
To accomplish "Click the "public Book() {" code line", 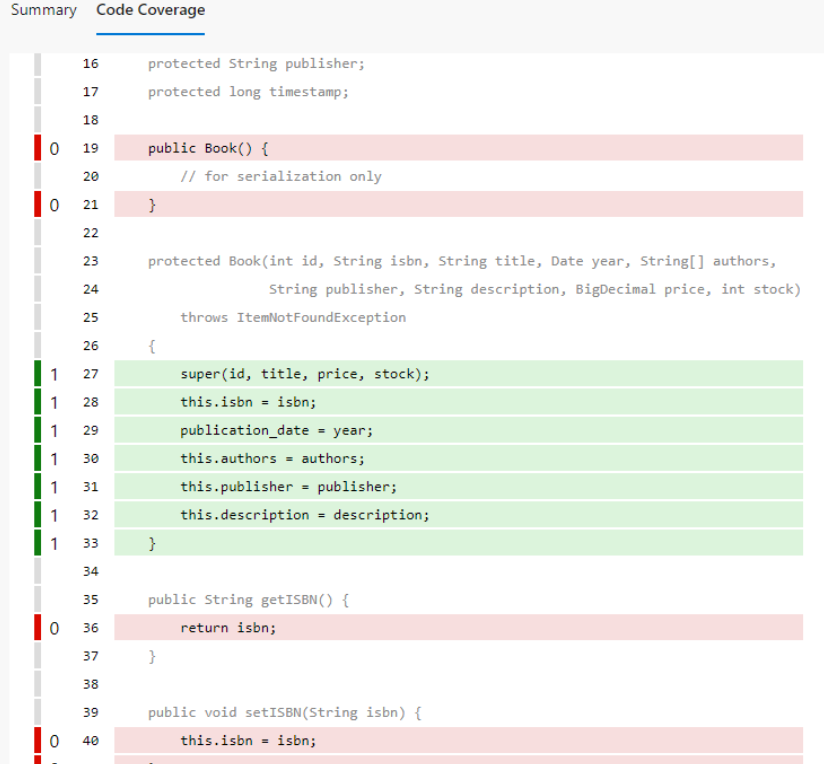I will pos(208,148).
